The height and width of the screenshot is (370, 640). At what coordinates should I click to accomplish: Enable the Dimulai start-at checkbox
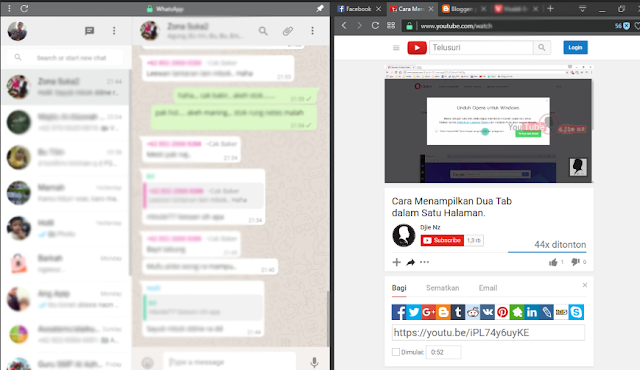click(396, 352)
